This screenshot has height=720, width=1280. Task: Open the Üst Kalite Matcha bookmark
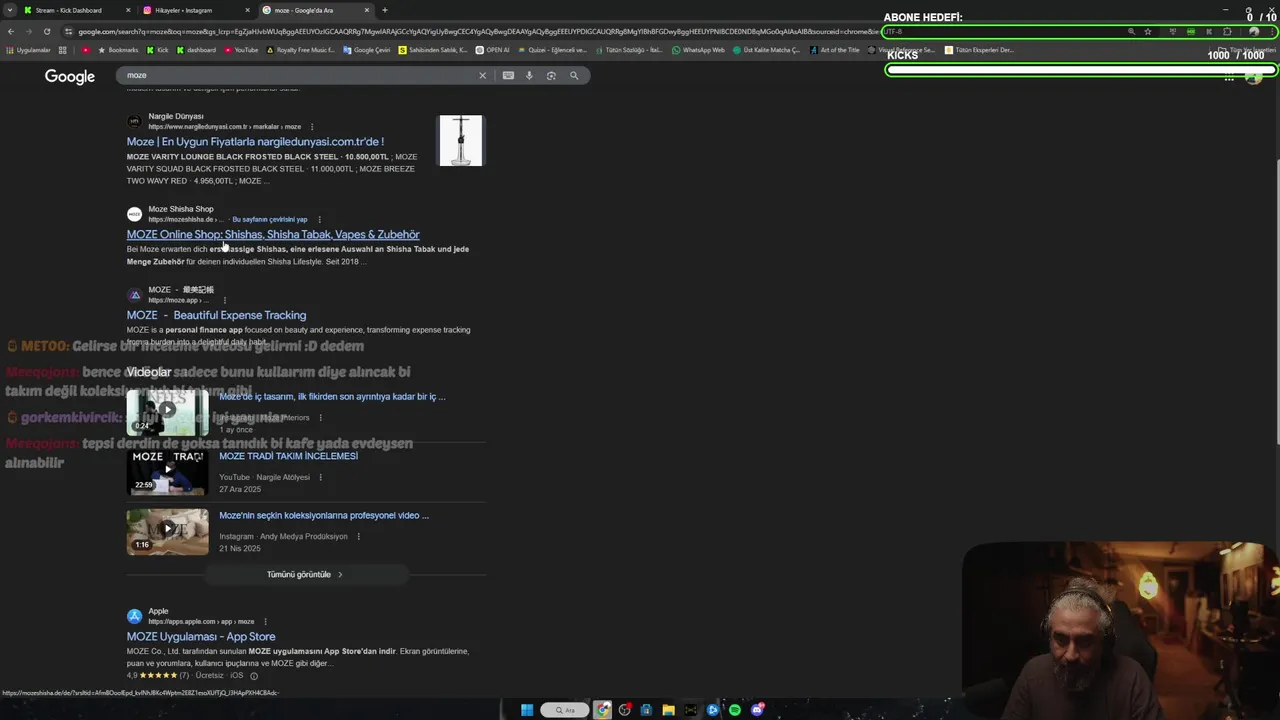click(767, 50)
